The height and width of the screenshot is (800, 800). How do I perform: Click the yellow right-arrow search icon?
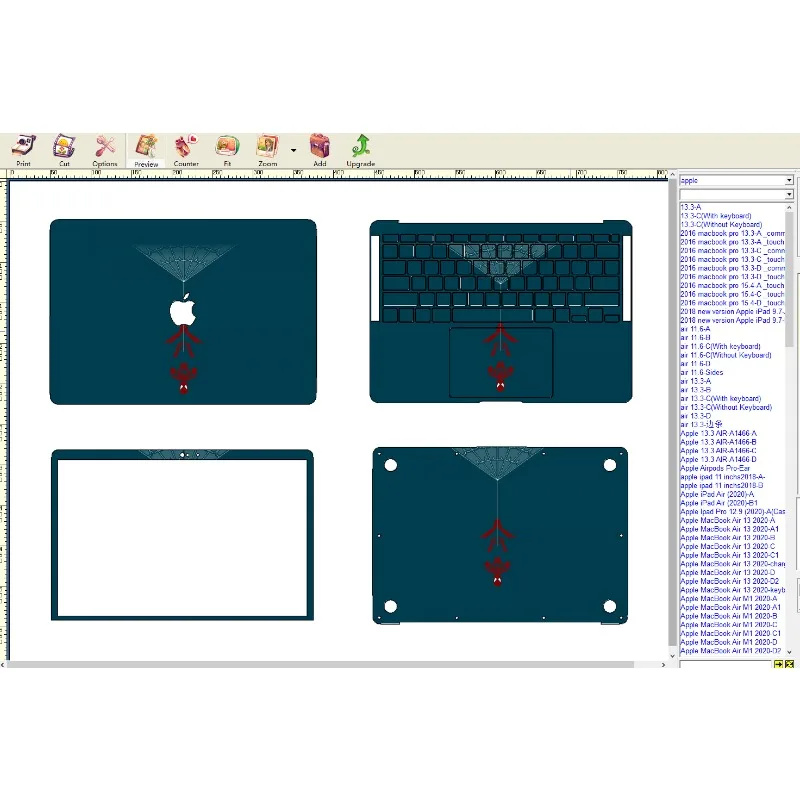click(778, 664)
